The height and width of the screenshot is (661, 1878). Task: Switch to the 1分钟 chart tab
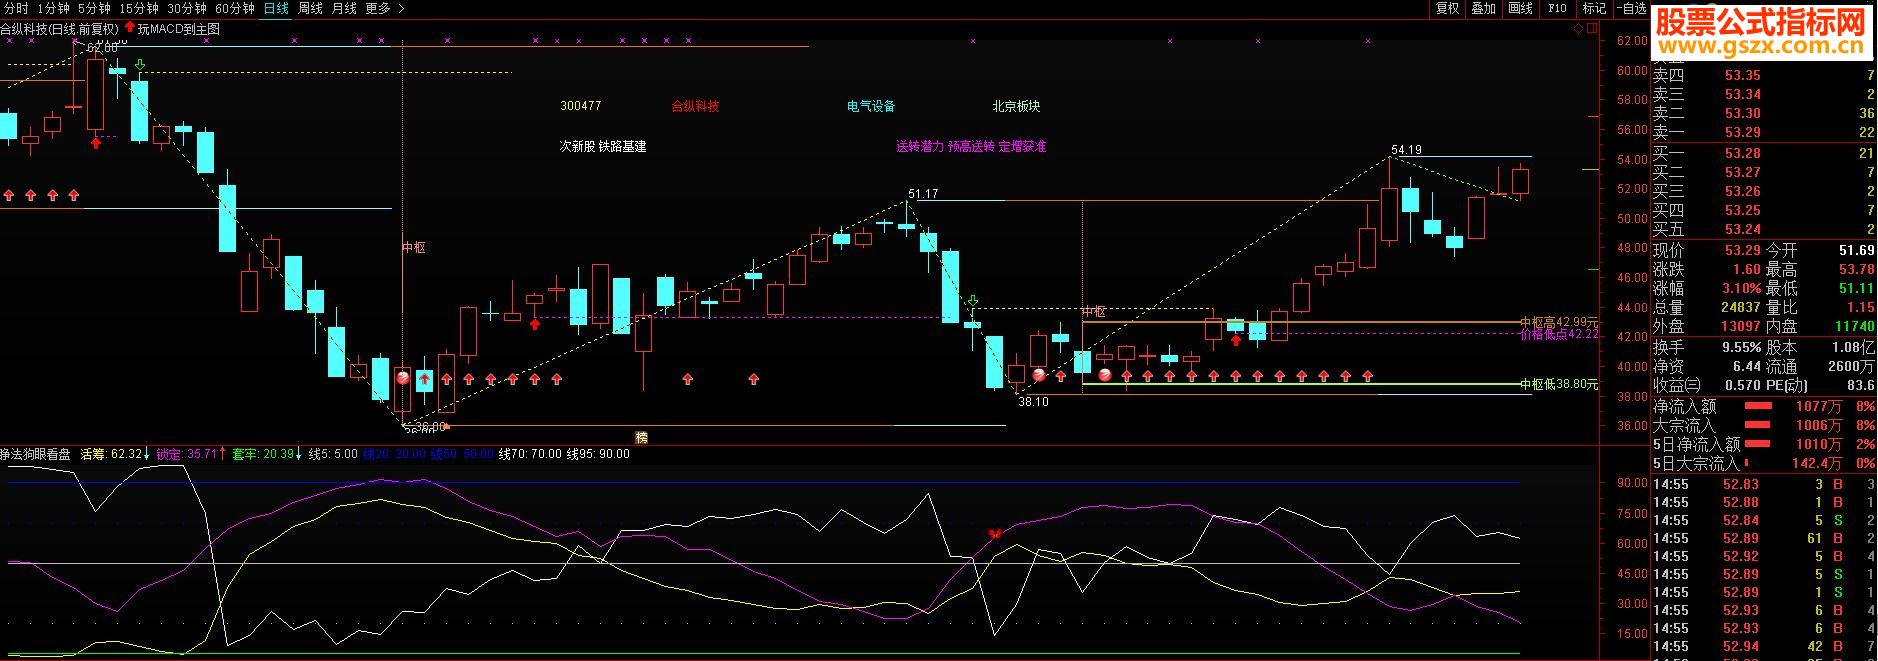click(53, 8)
